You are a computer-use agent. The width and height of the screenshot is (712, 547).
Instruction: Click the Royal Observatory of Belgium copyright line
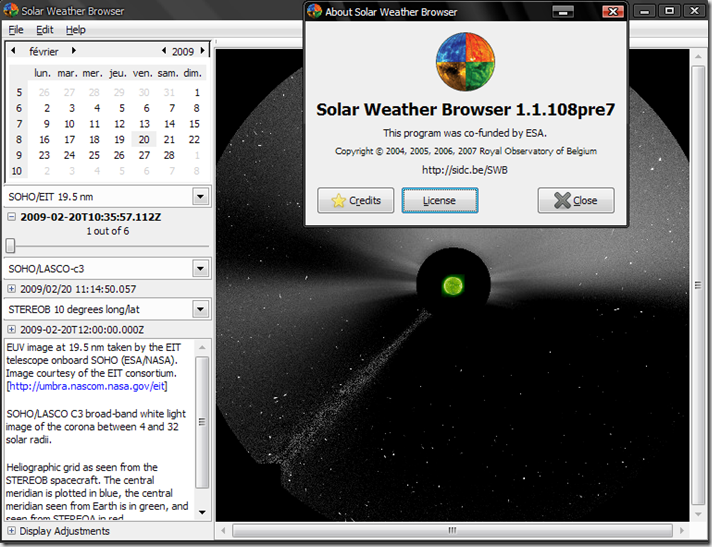pos(466,151)
